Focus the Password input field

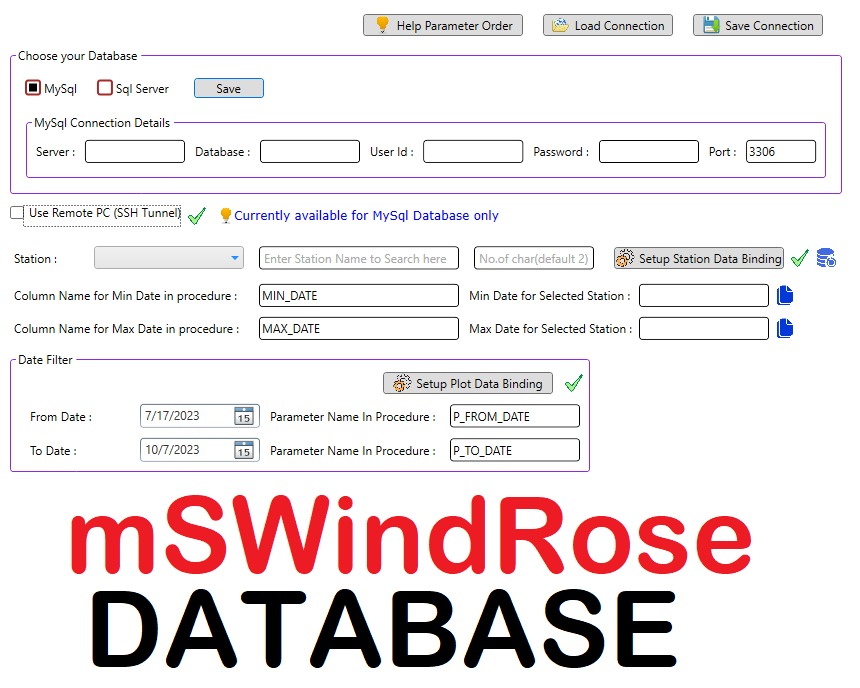pos(649,151)
